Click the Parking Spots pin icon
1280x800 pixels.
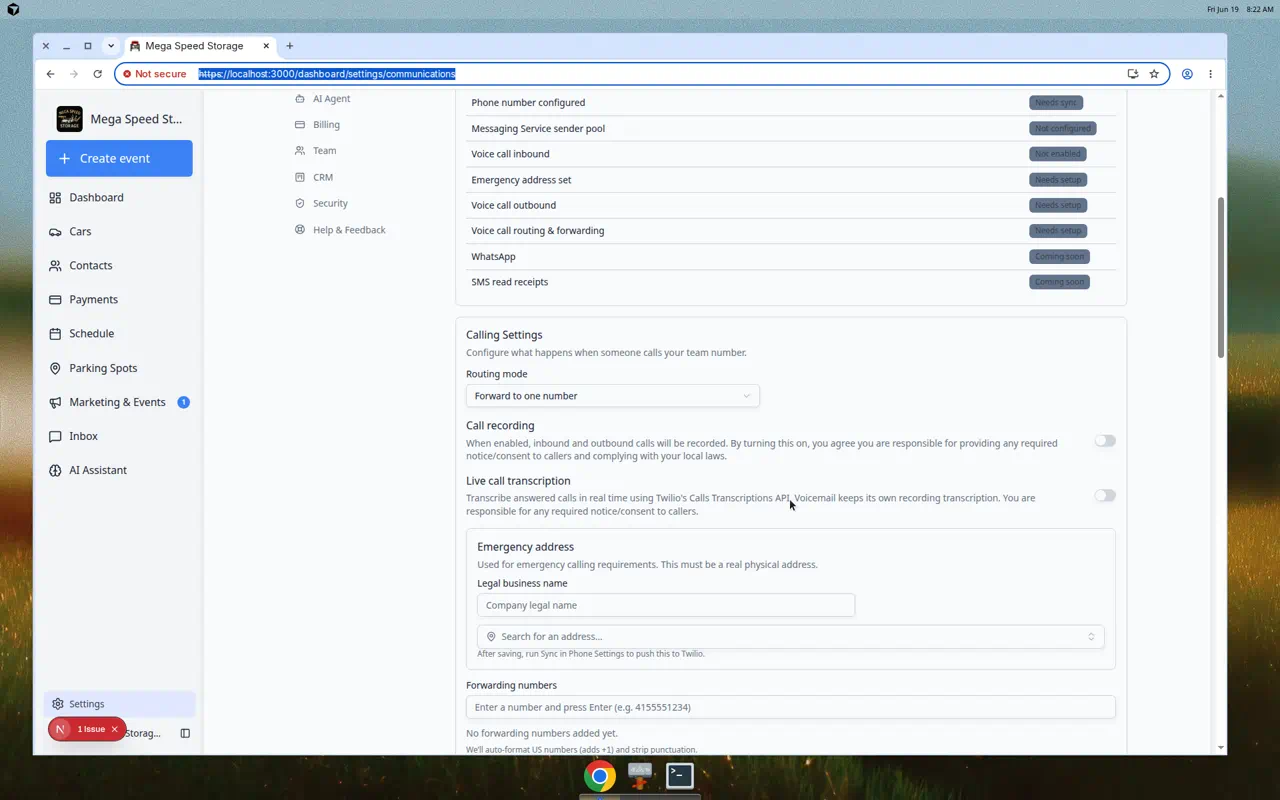(x=55, y=368)
